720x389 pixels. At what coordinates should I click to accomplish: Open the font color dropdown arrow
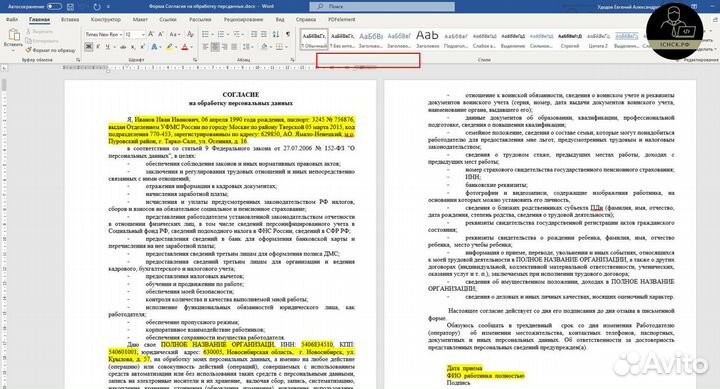[x=191, y=47]
